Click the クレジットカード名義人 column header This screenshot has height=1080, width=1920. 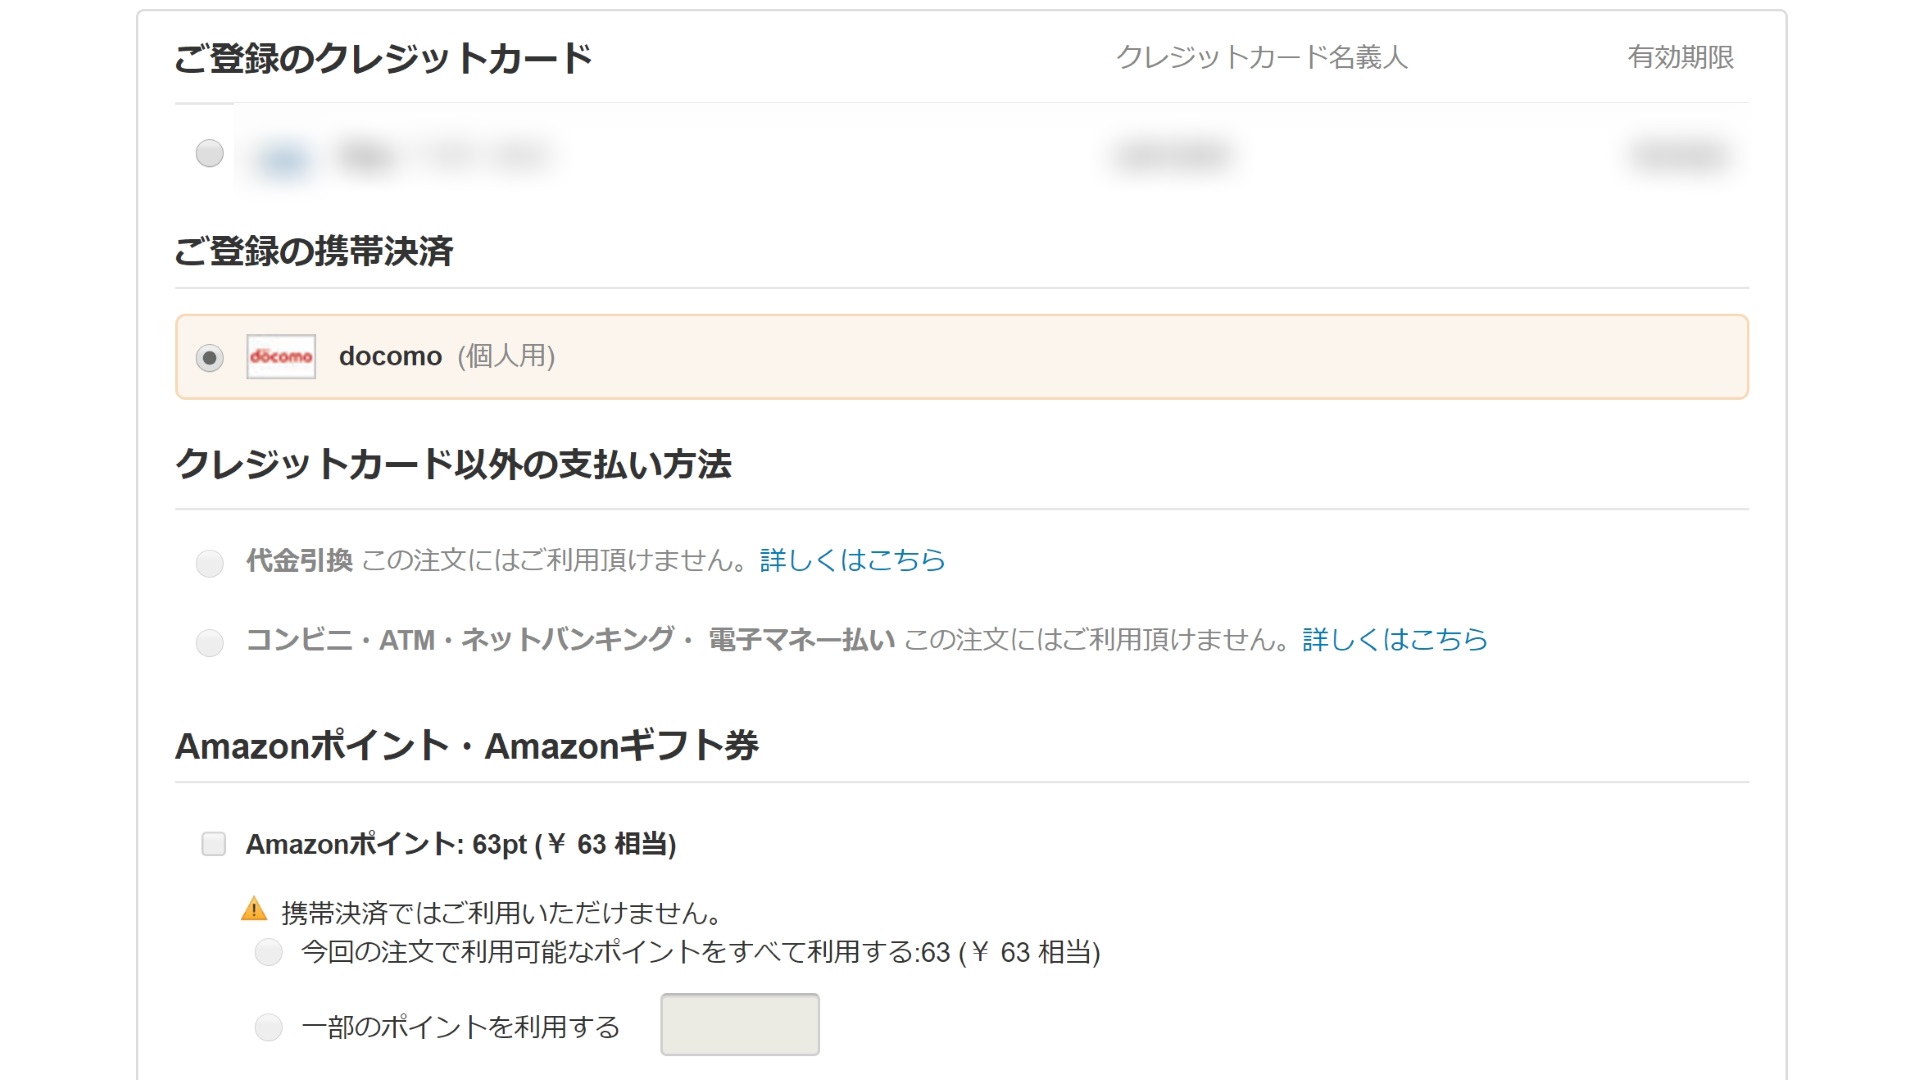[x=1261, y=57]
